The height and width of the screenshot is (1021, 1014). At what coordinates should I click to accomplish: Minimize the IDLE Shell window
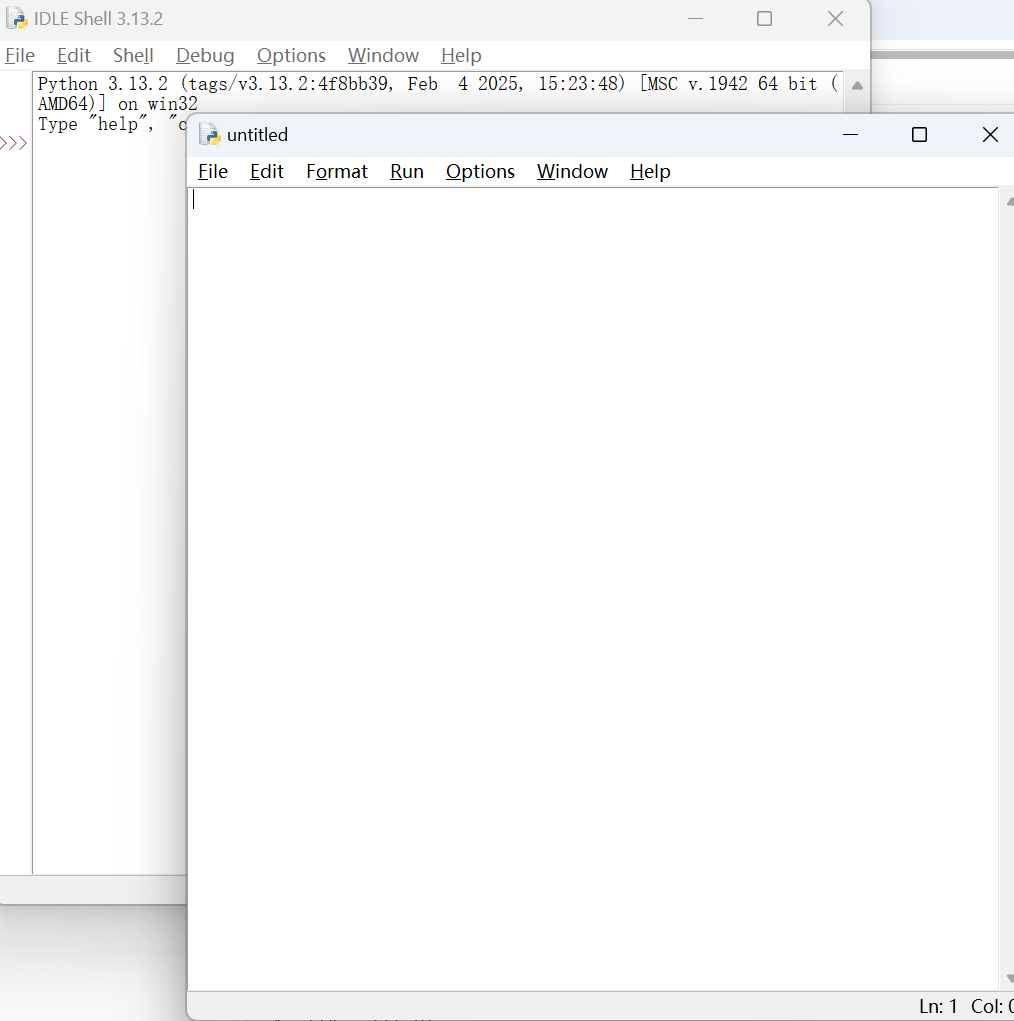pyautogui.click(x=696, y=19)
